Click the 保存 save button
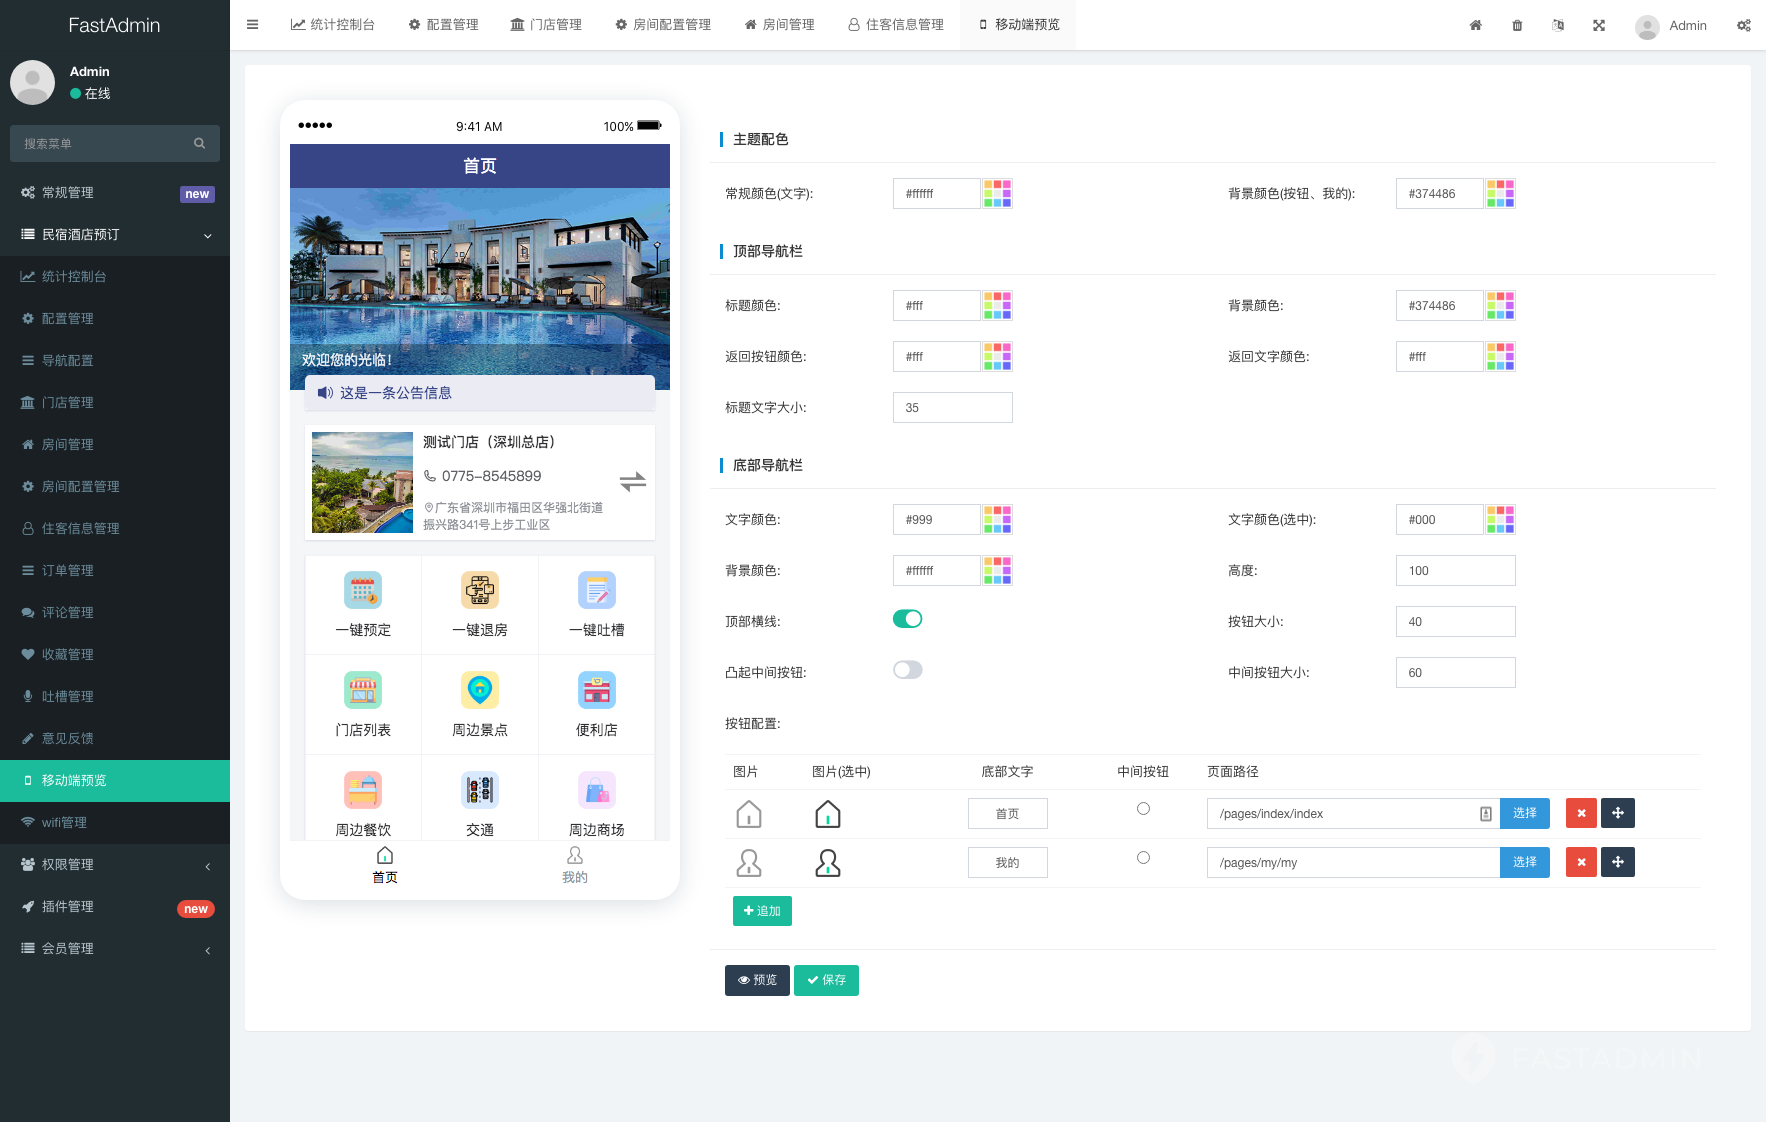The height and width of the screenshot is (1122, 1766). tap(826, 980)
